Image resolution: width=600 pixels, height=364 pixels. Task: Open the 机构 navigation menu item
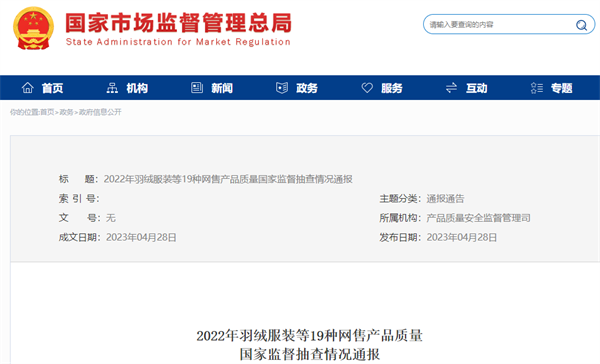click(x=137, y=88)
